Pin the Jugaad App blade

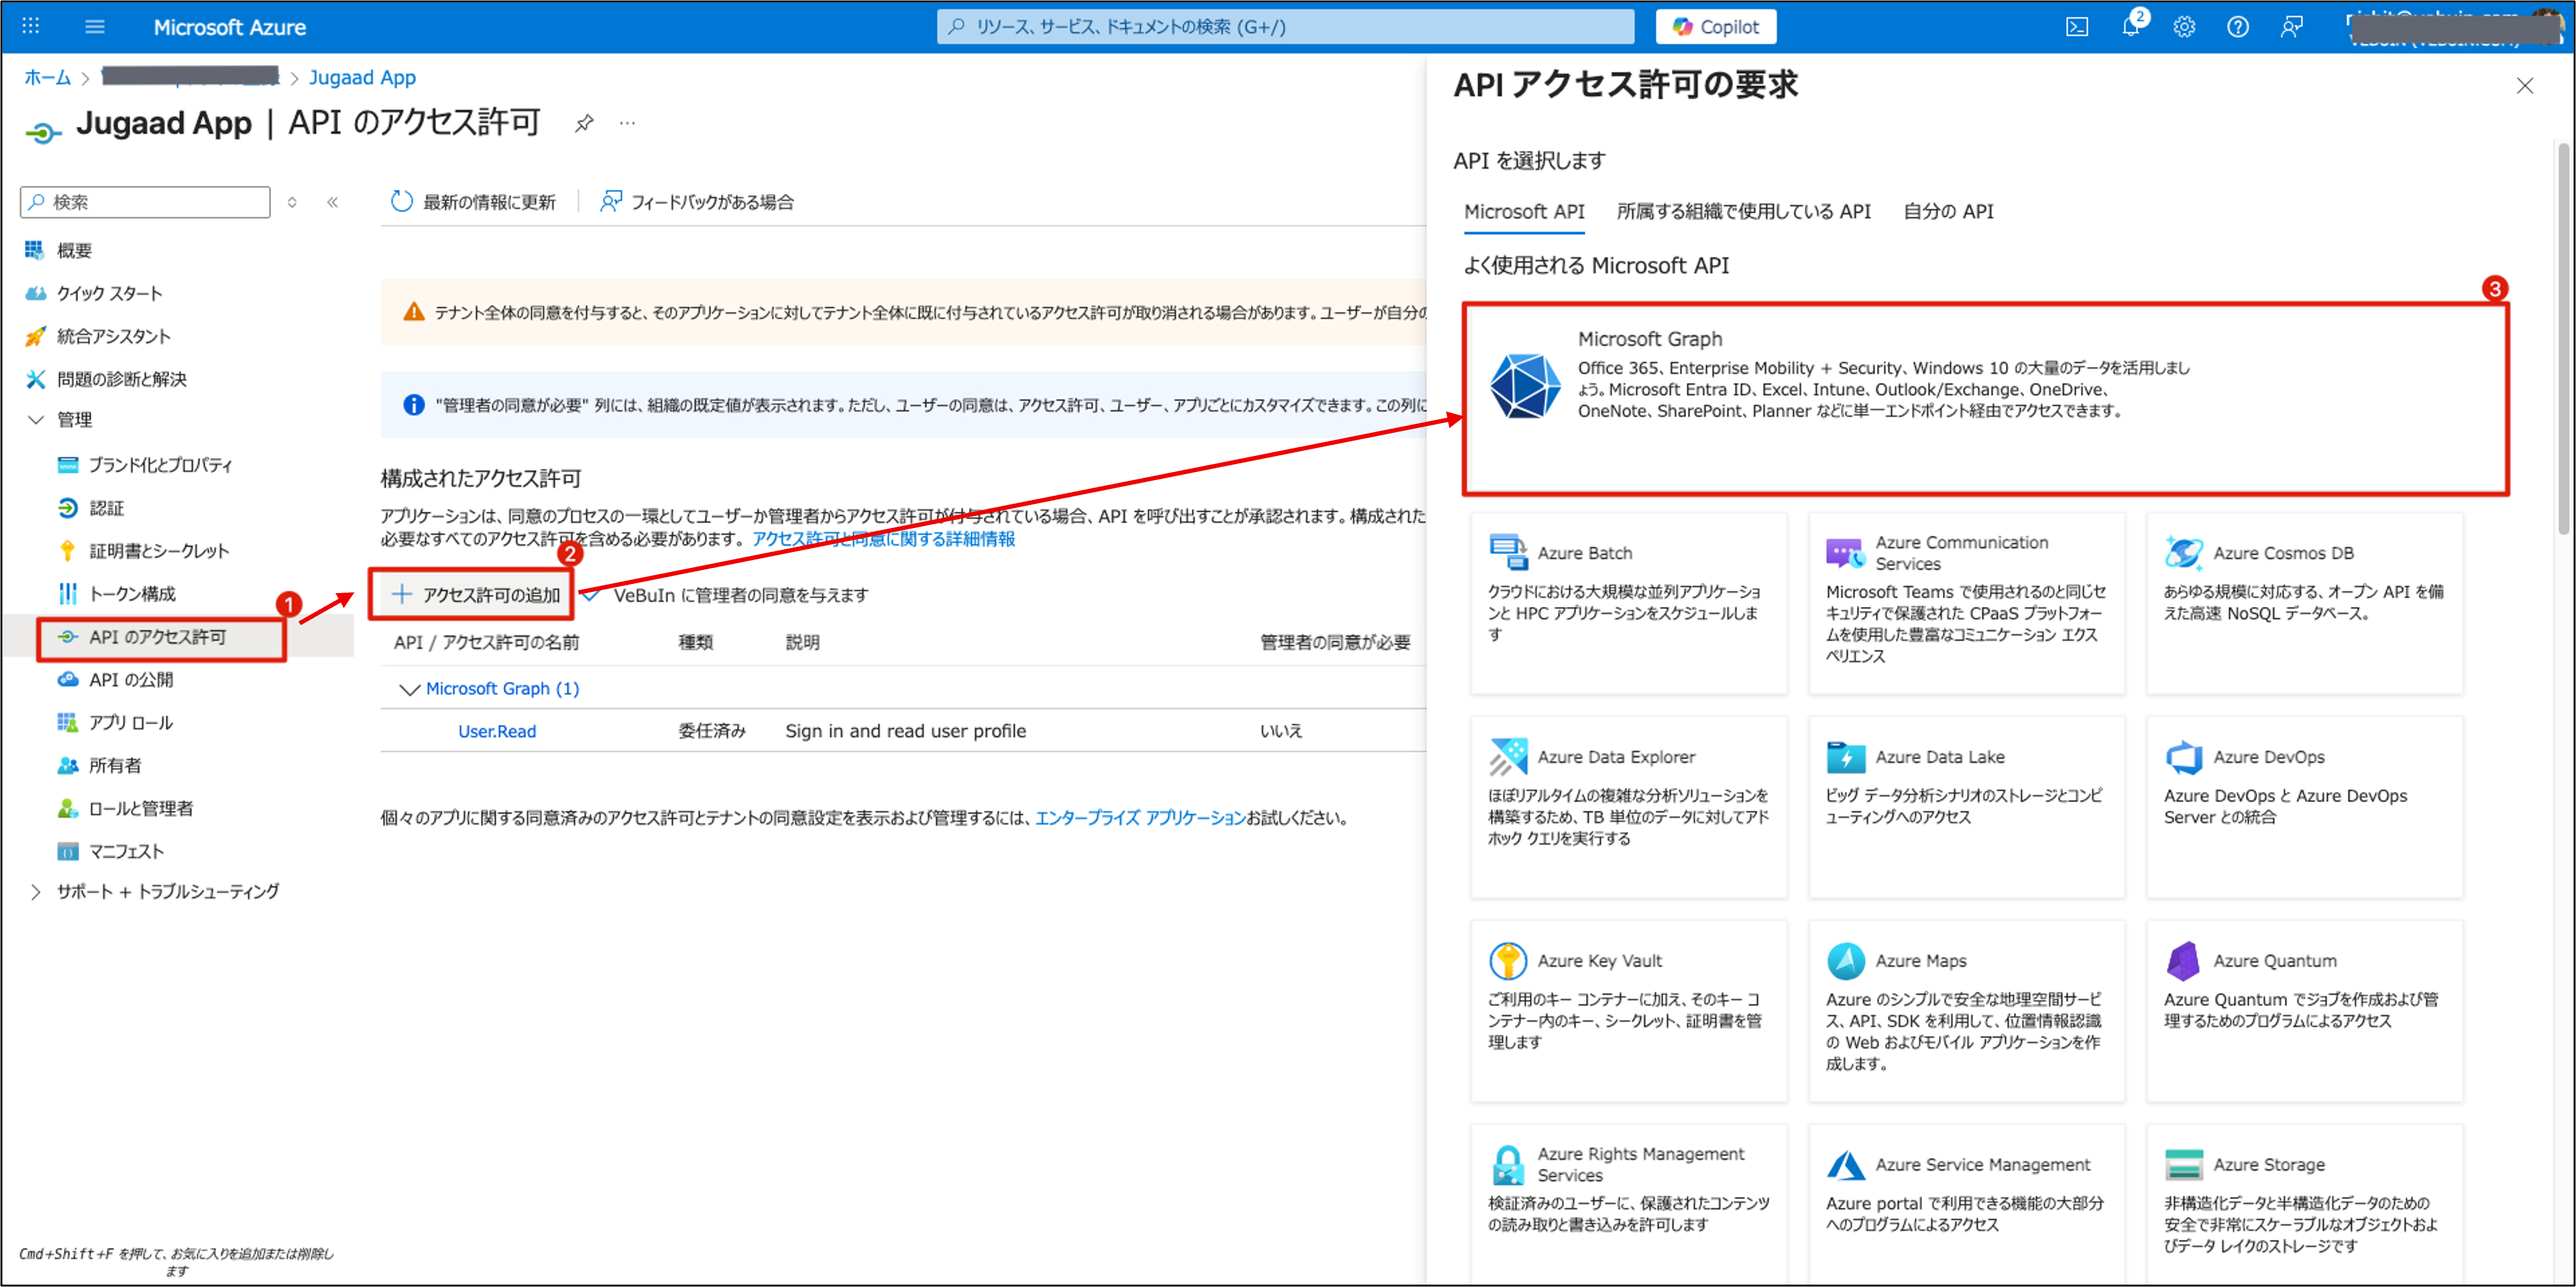584,123
